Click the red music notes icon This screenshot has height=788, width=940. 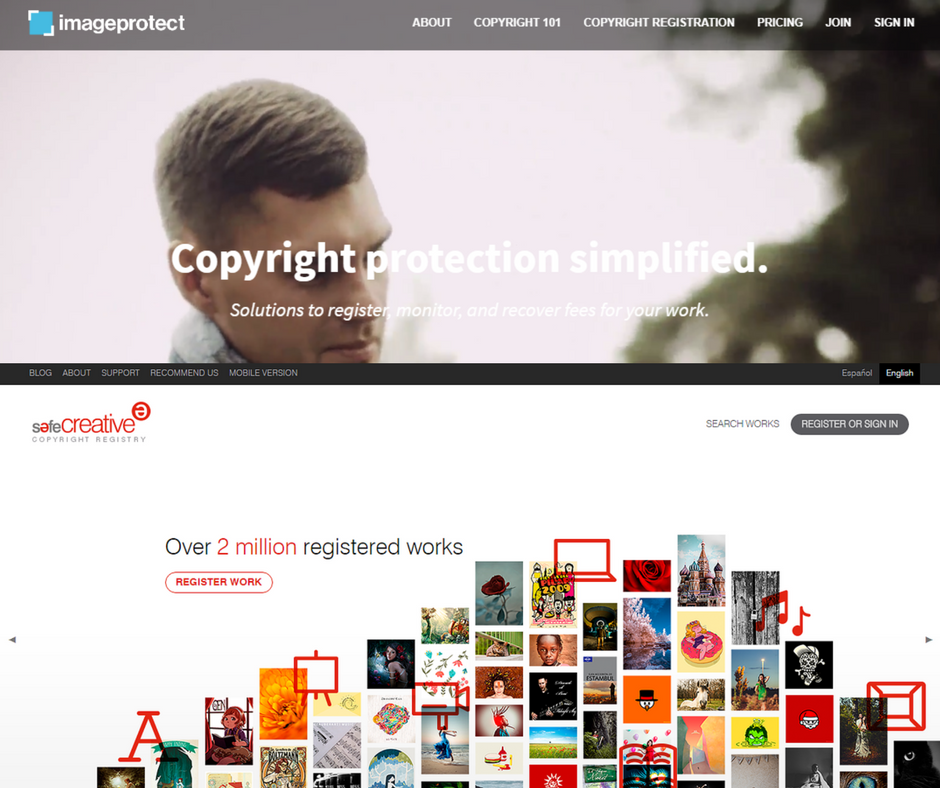(x=783, y=613)
